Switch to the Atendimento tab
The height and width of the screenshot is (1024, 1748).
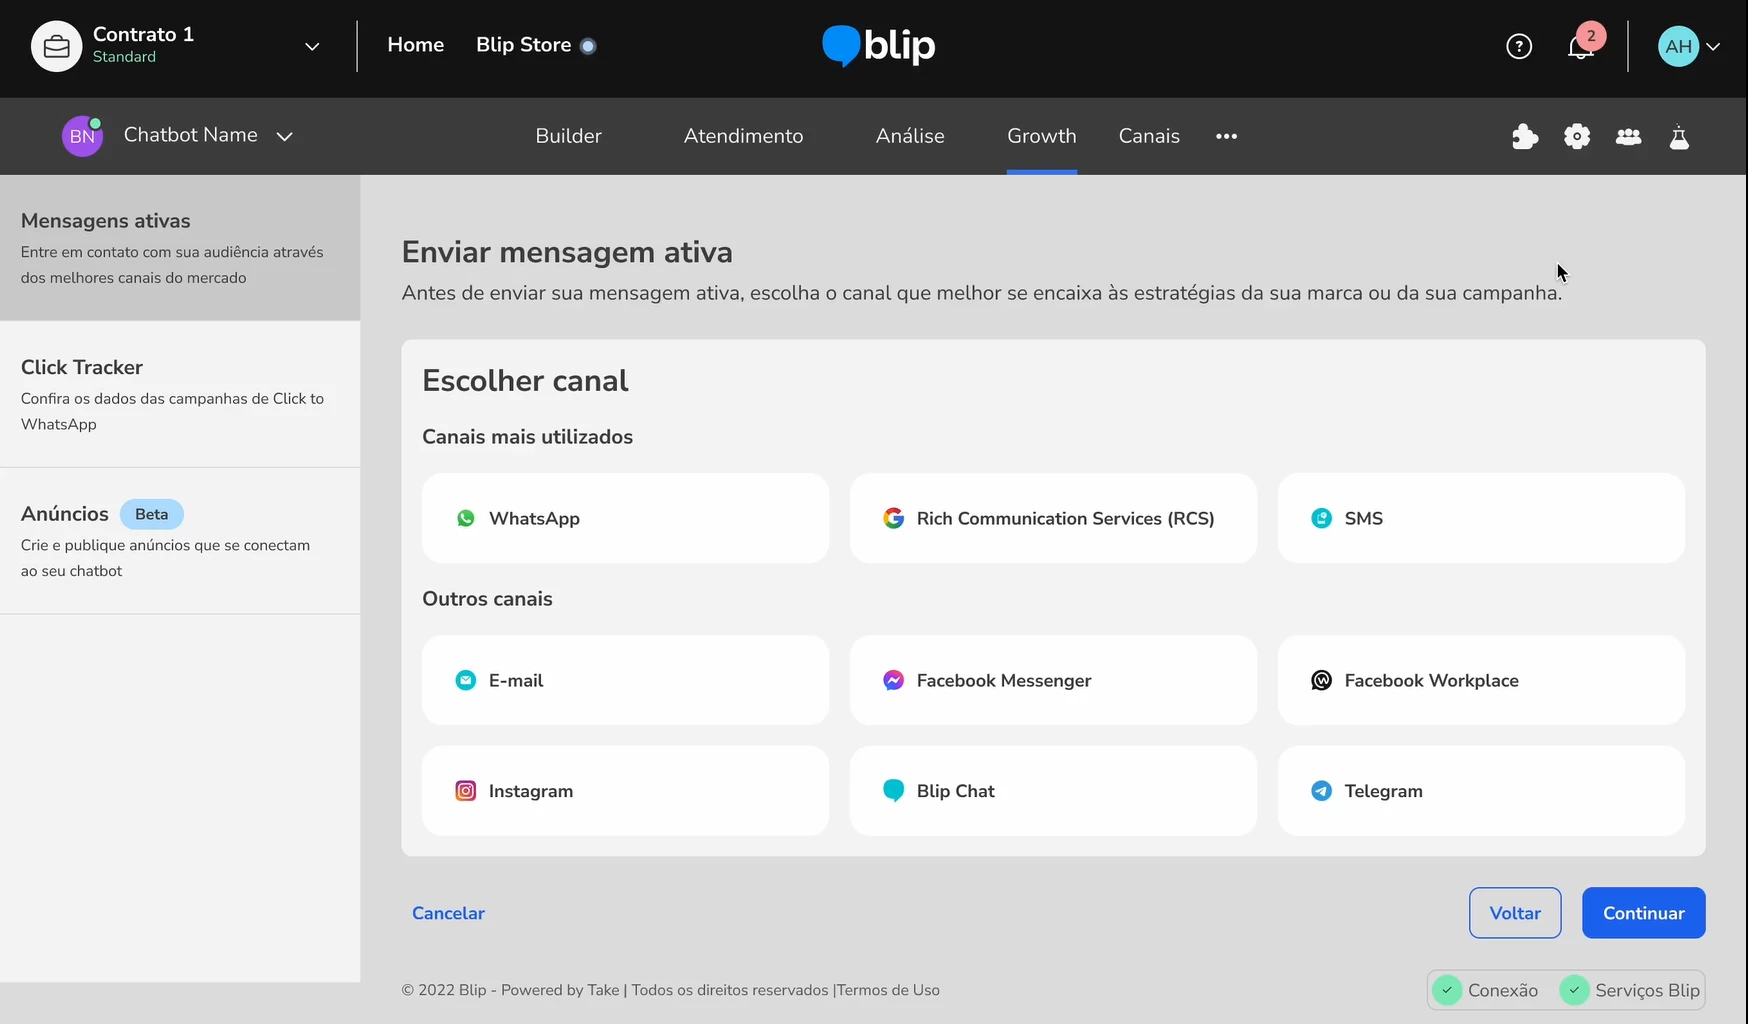click(743, 136)
